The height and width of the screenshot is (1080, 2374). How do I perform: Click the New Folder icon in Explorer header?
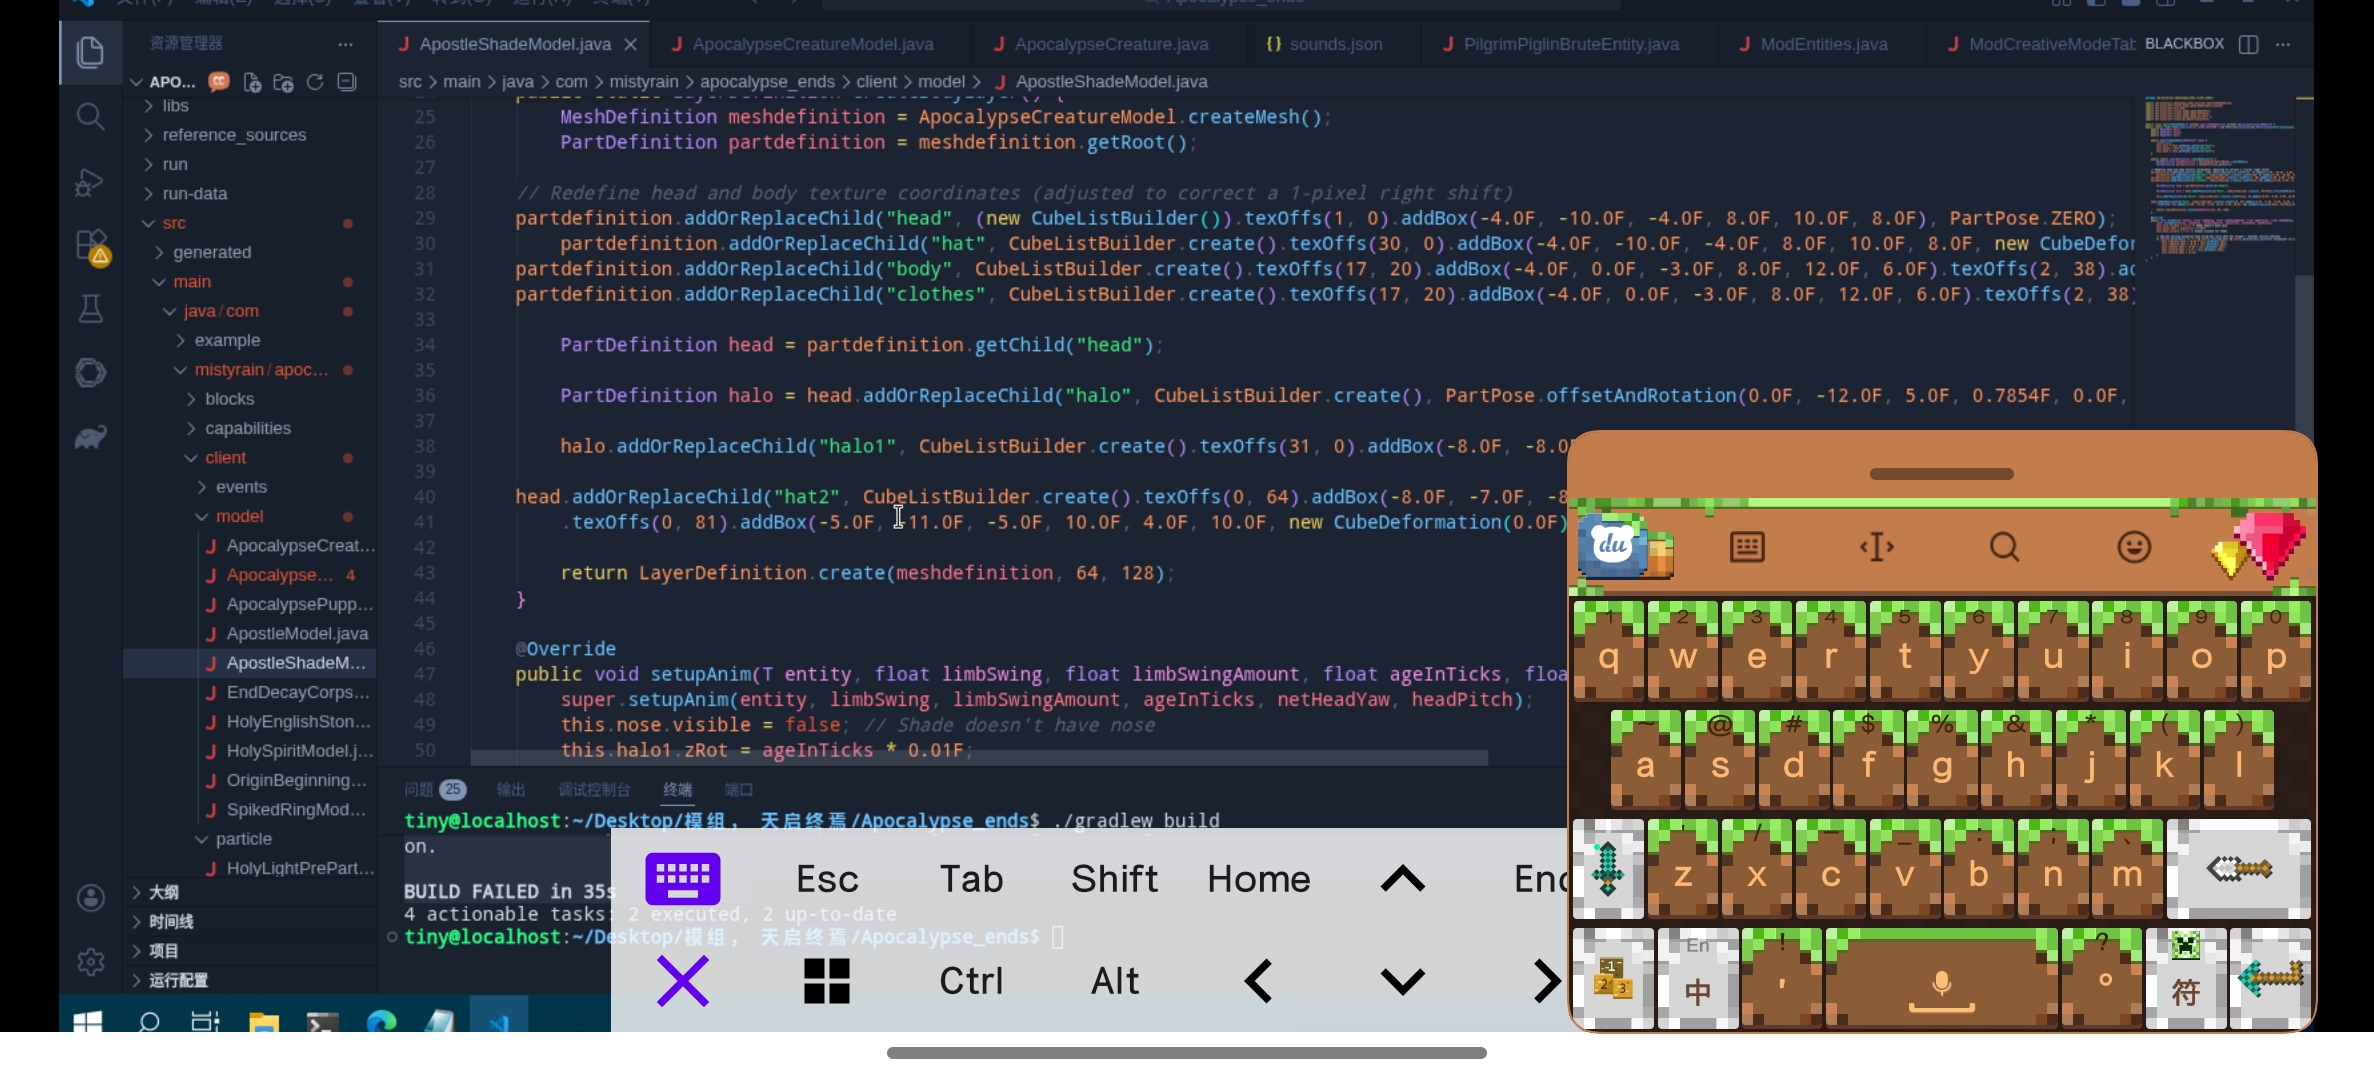pyautogui.click(x=283, y=82)
